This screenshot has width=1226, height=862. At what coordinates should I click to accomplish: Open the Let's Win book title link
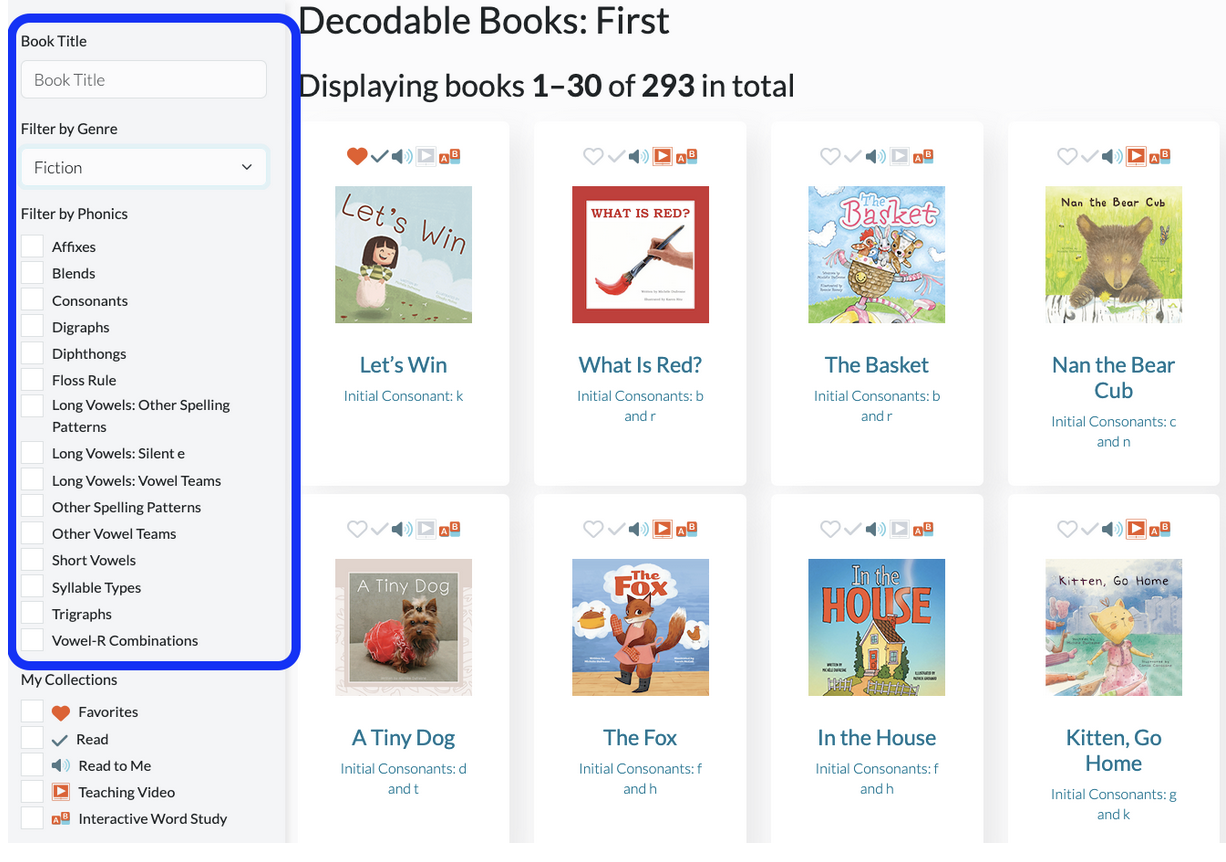point(403,365)
